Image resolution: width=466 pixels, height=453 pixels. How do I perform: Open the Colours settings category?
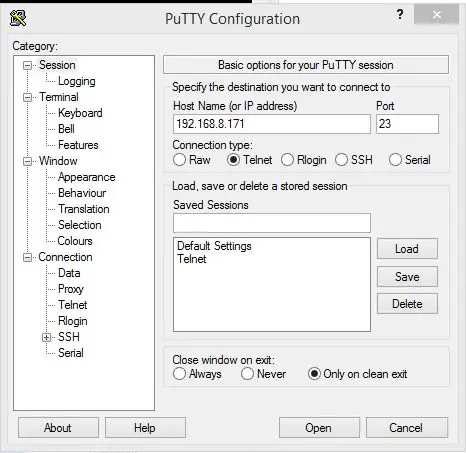click(x=75, y=241)
